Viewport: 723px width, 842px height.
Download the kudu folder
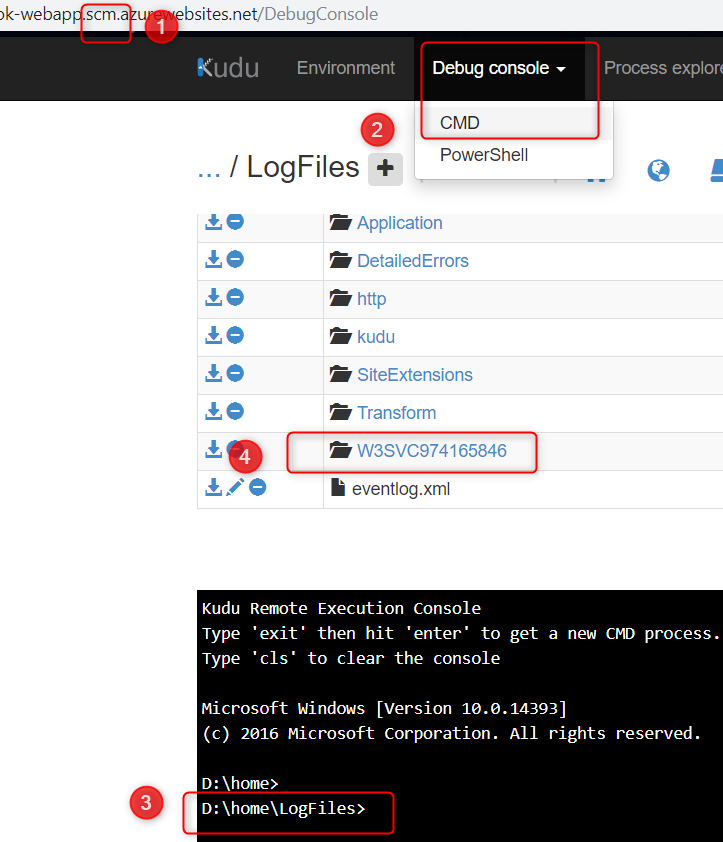(x=213, y=335)
